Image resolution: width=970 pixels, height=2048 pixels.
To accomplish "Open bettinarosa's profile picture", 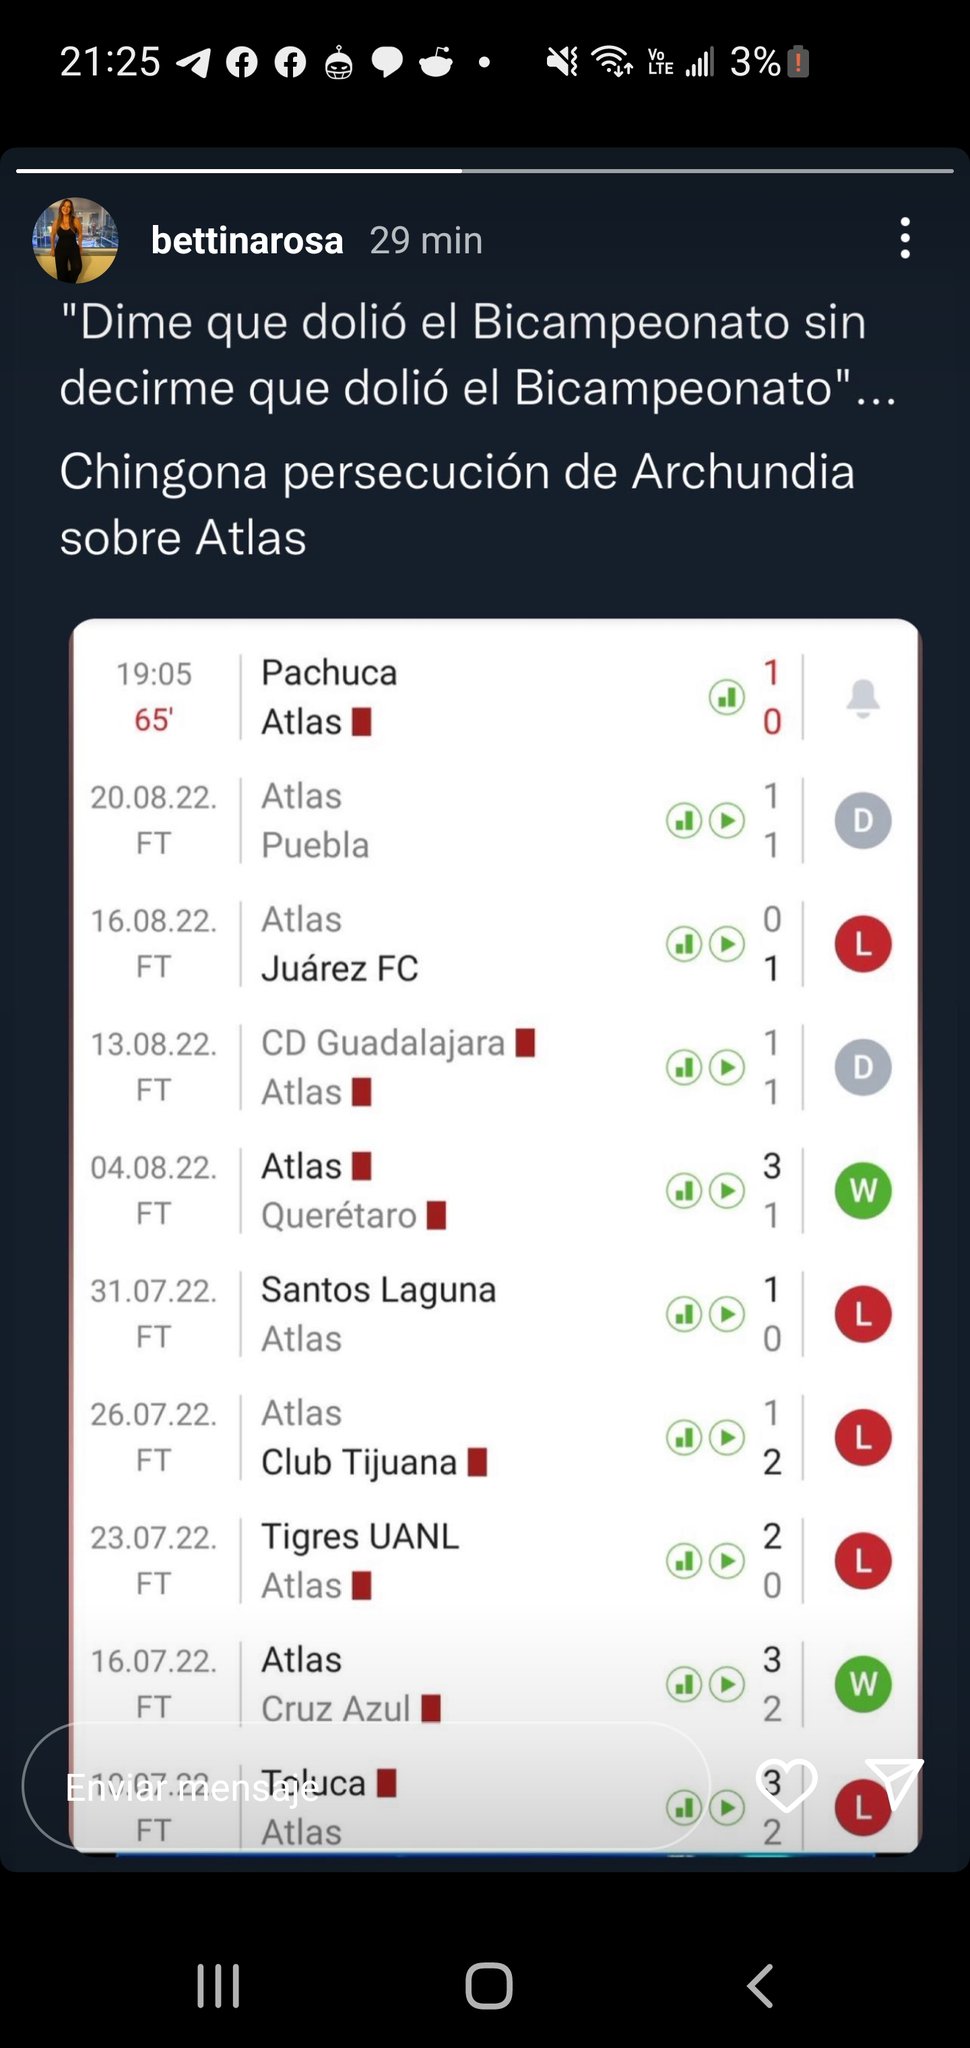I will [x=75, y=240].
